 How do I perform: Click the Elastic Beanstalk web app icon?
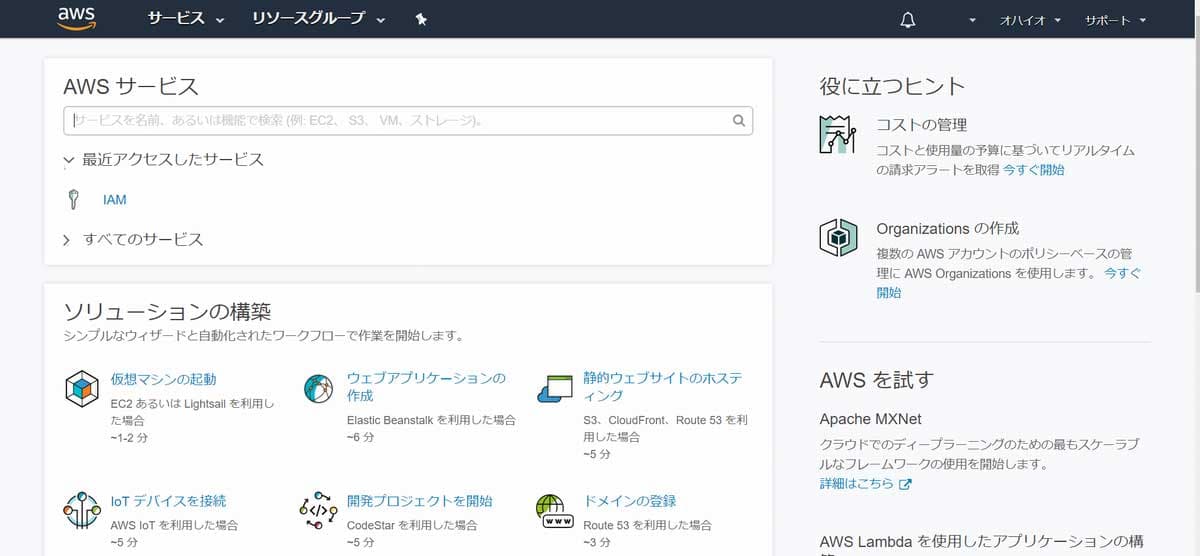tap(318, 388)
